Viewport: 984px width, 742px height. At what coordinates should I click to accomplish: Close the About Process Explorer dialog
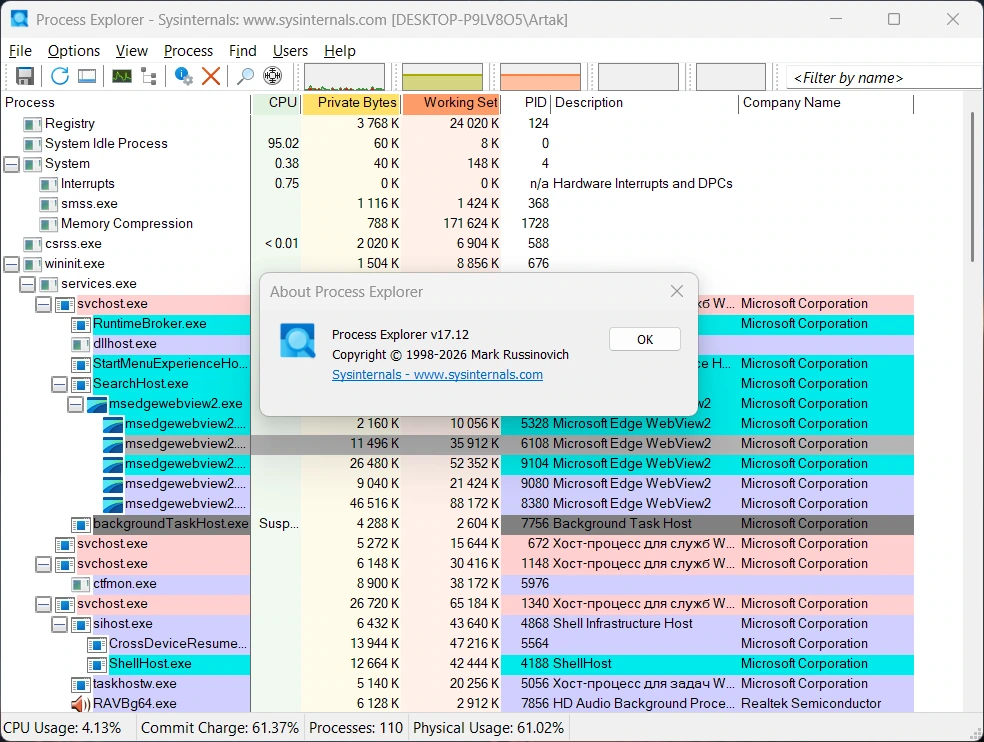pyautogui.click(x=676, y=291)
